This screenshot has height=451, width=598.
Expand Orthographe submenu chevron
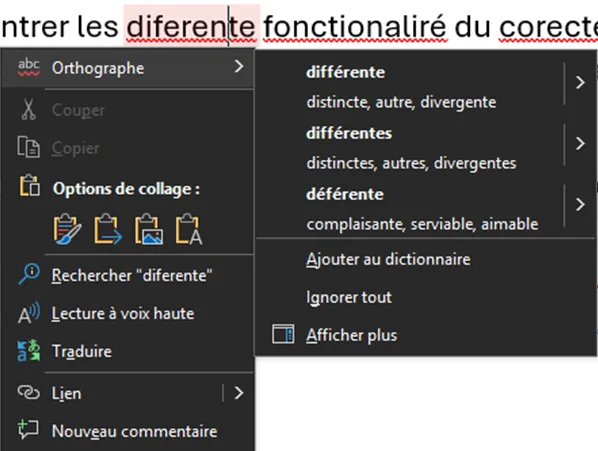click(x=239, y=66)
